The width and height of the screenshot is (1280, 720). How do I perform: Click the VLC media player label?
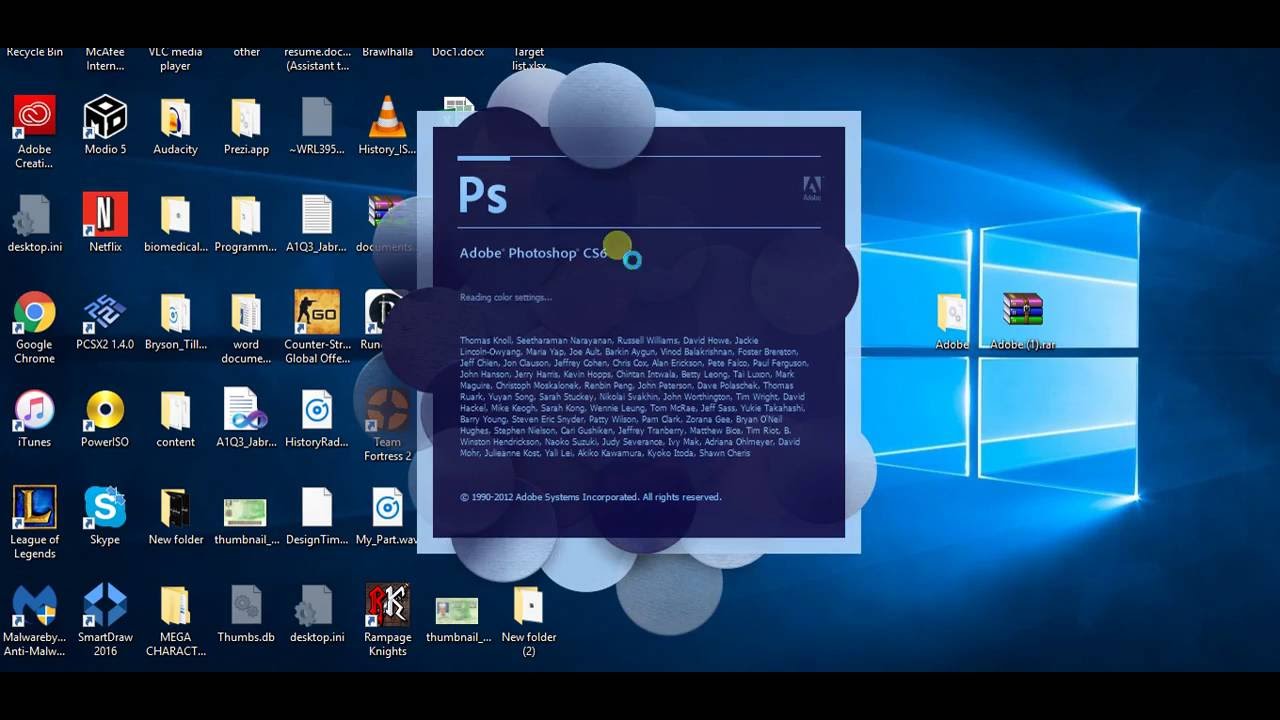(x=175, y=59)
